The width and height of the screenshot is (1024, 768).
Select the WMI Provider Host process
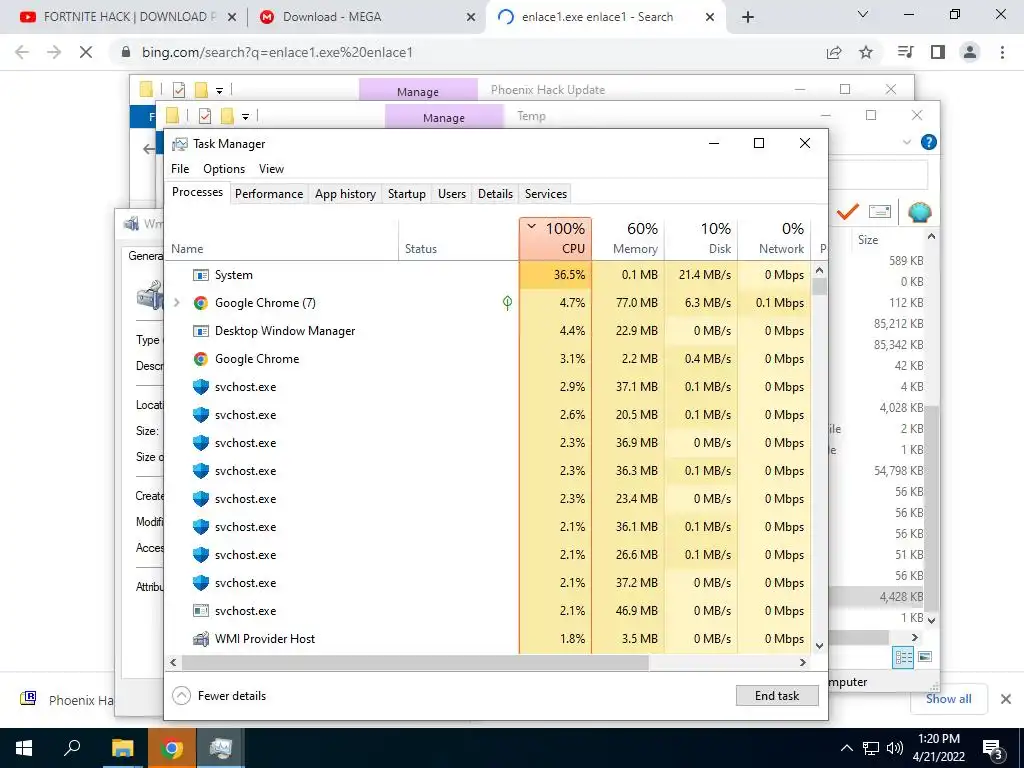tap(487, 639)
